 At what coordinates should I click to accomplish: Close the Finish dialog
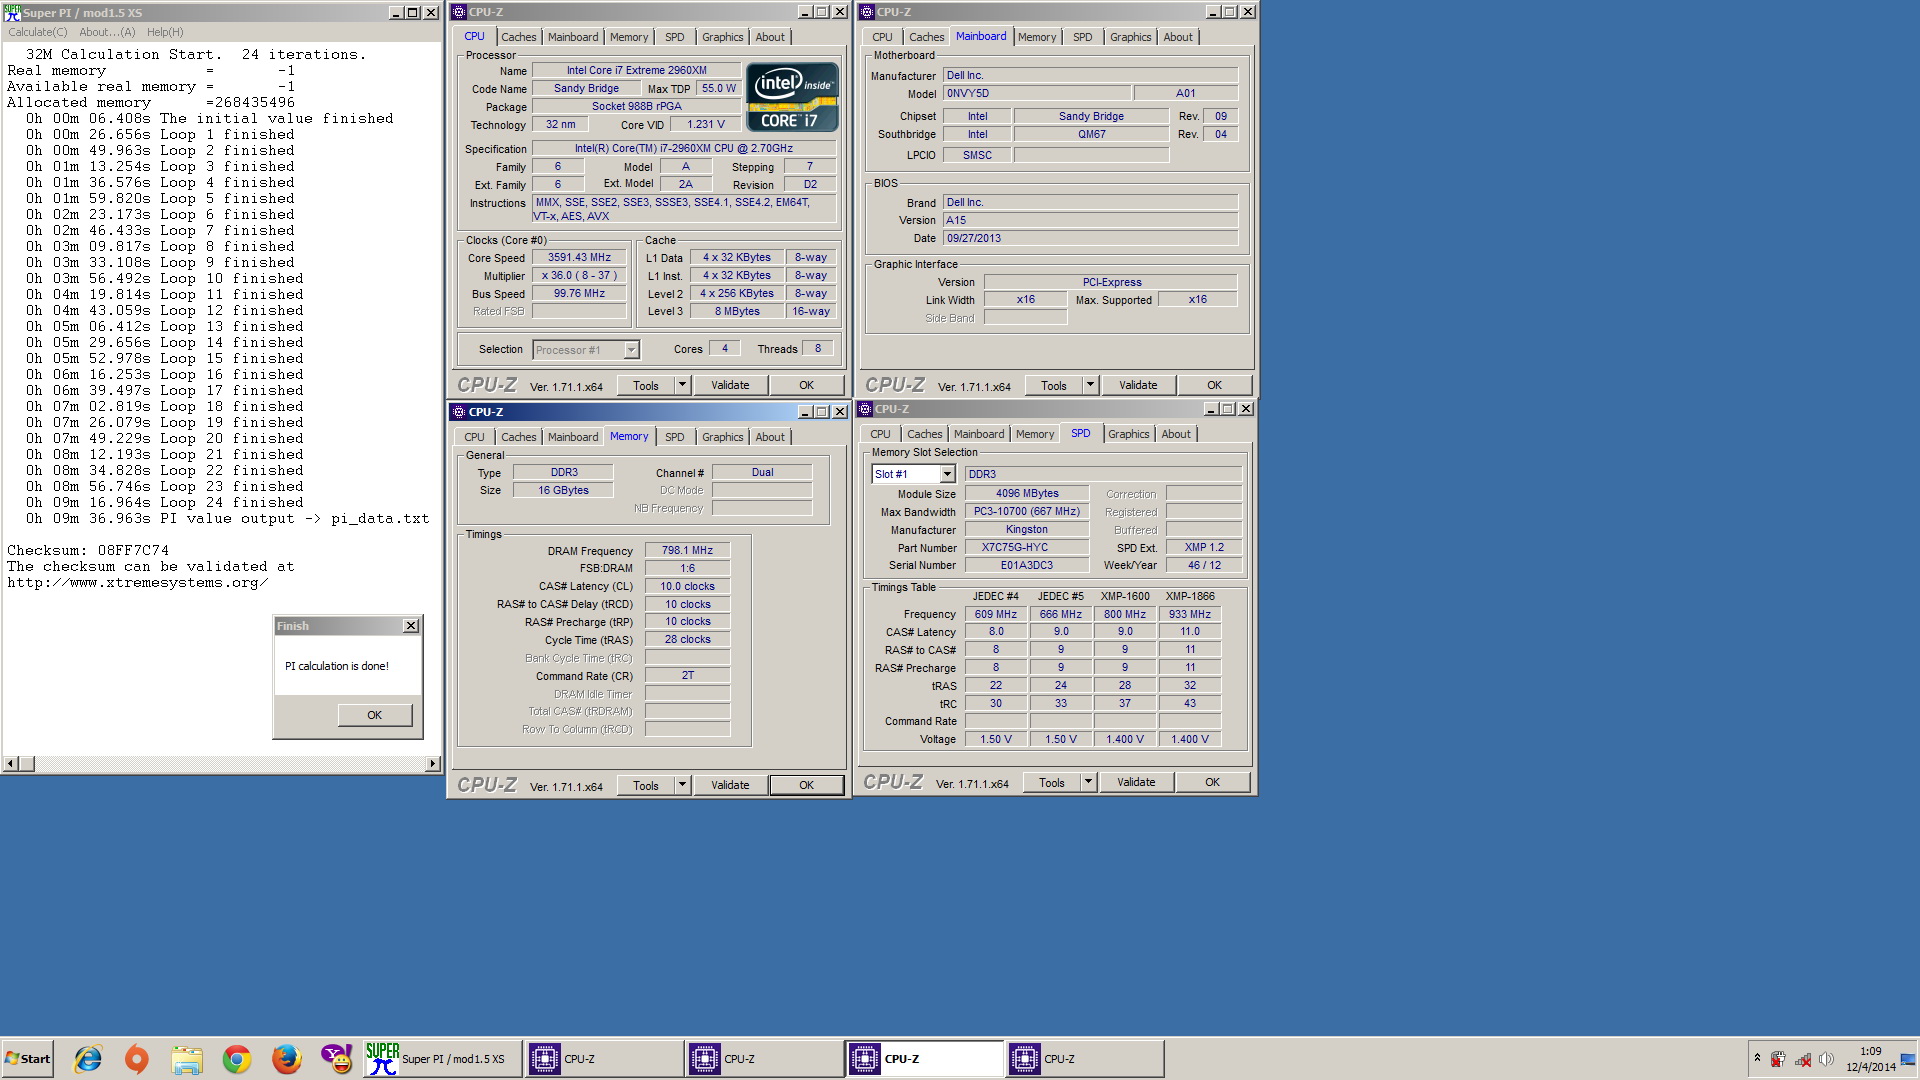tap(410, 626)
